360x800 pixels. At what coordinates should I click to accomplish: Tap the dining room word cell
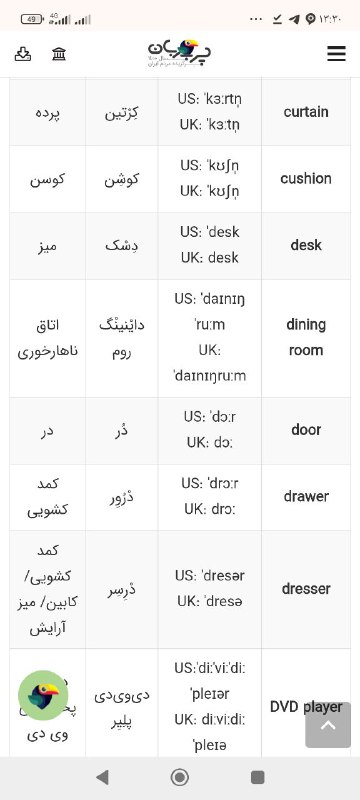coord(306,338)
